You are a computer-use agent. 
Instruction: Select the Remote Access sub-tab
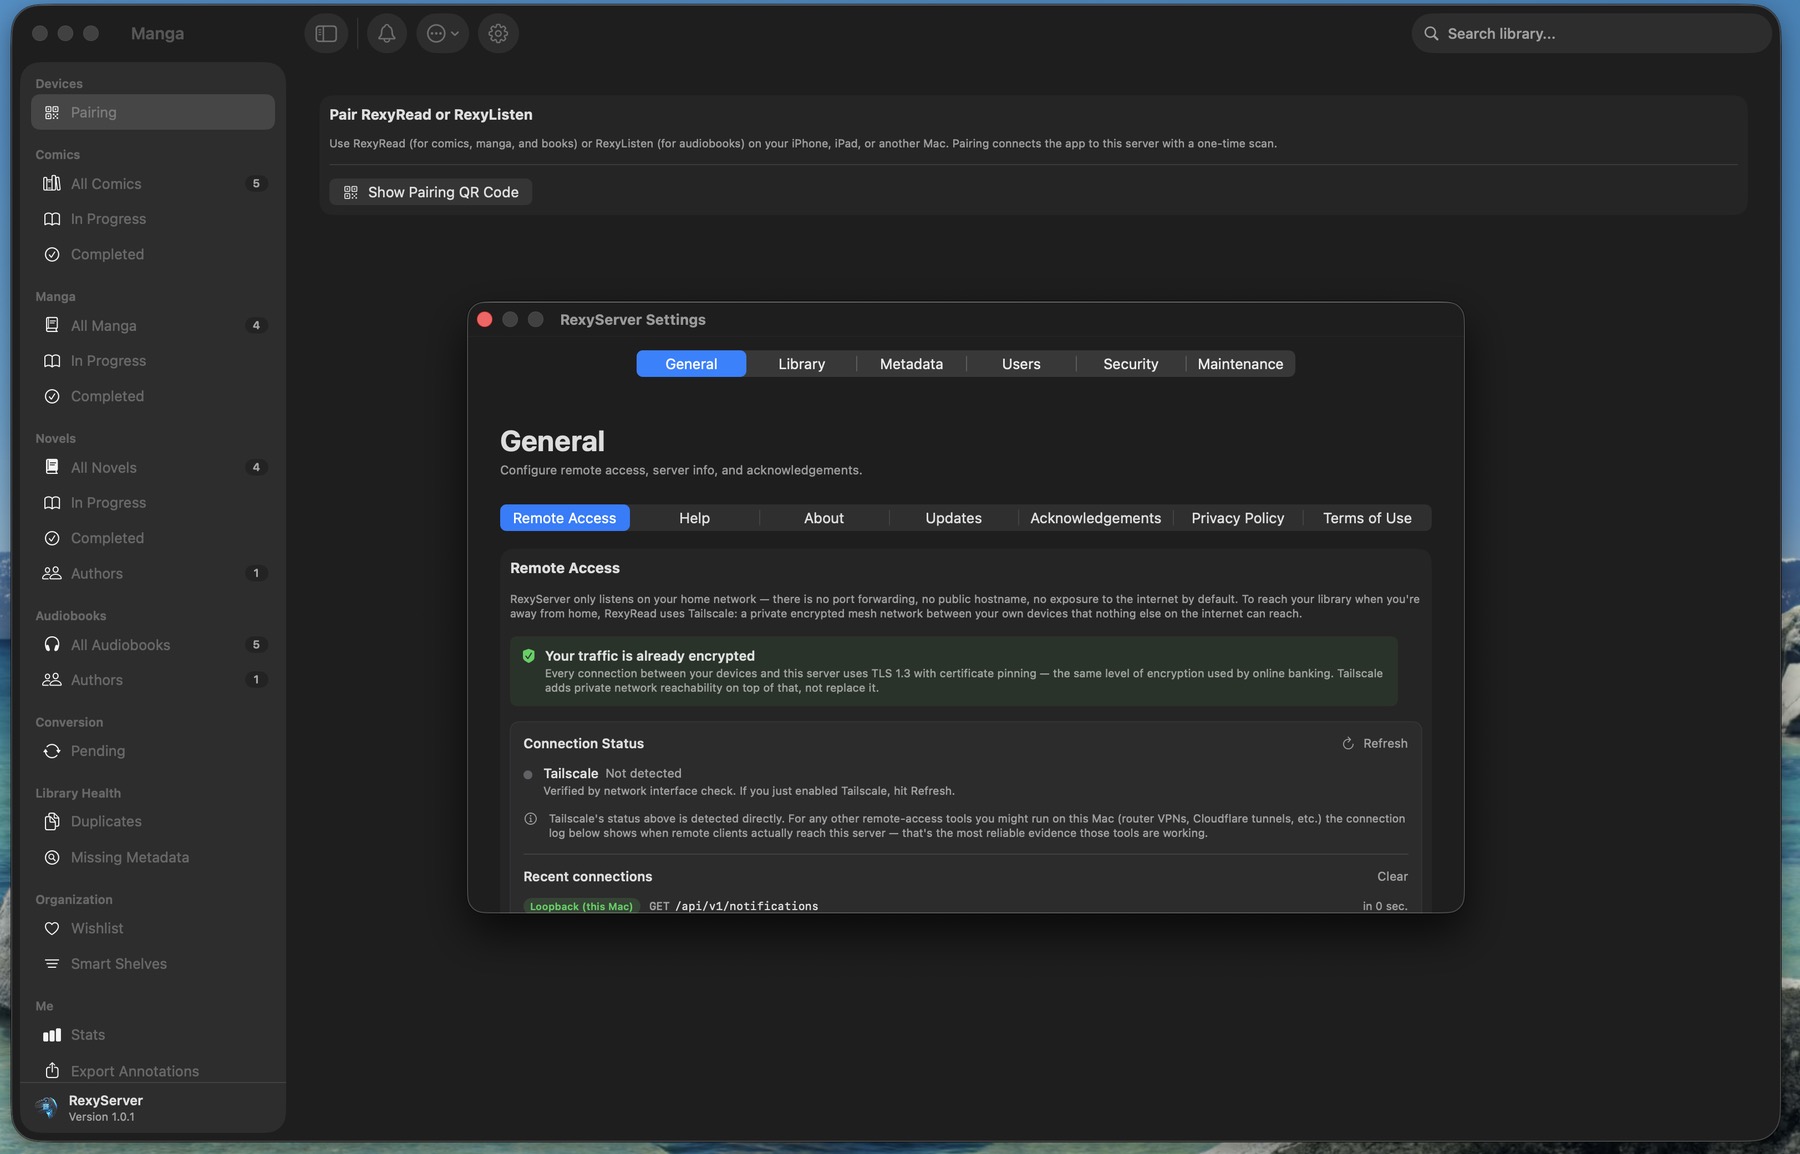[x=565, y=518]
